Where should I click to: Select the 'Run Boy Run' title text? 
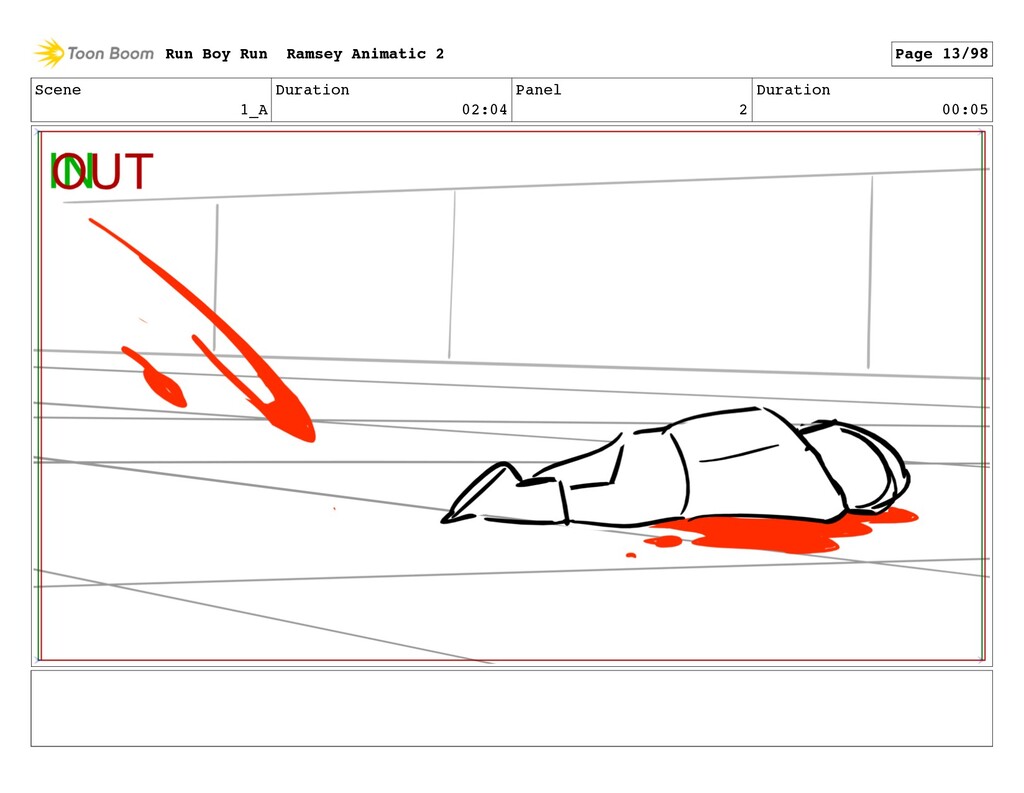click(216, 54)
